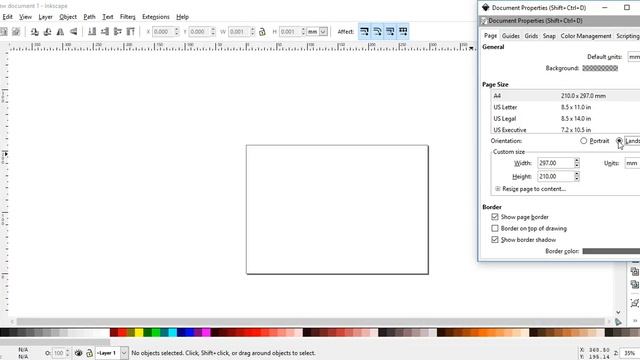
Task: Flip selection horizontally with toolbar icon
Action: point(60,31)
